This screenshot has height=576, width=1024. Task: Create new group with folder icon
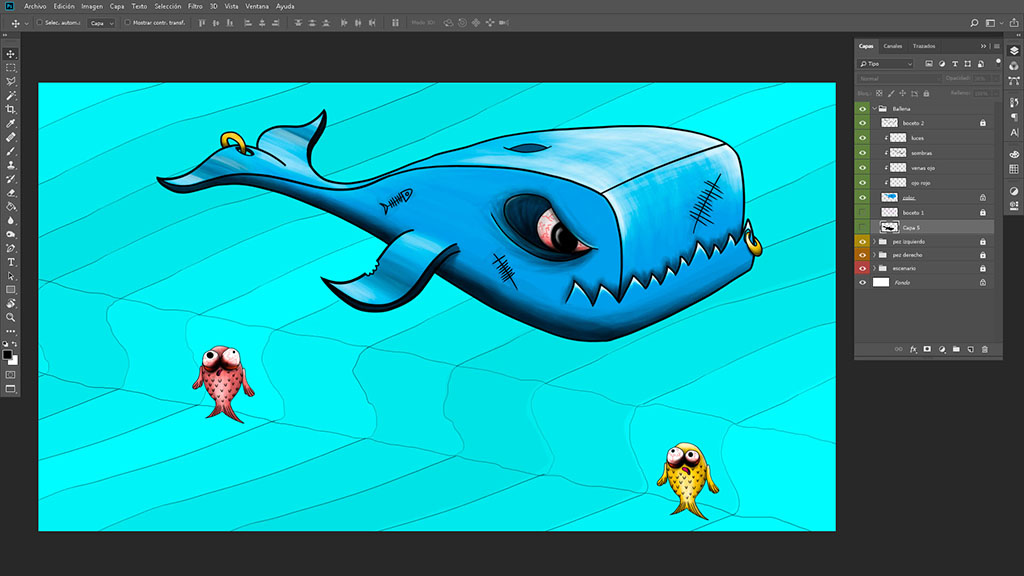[956, 349]
